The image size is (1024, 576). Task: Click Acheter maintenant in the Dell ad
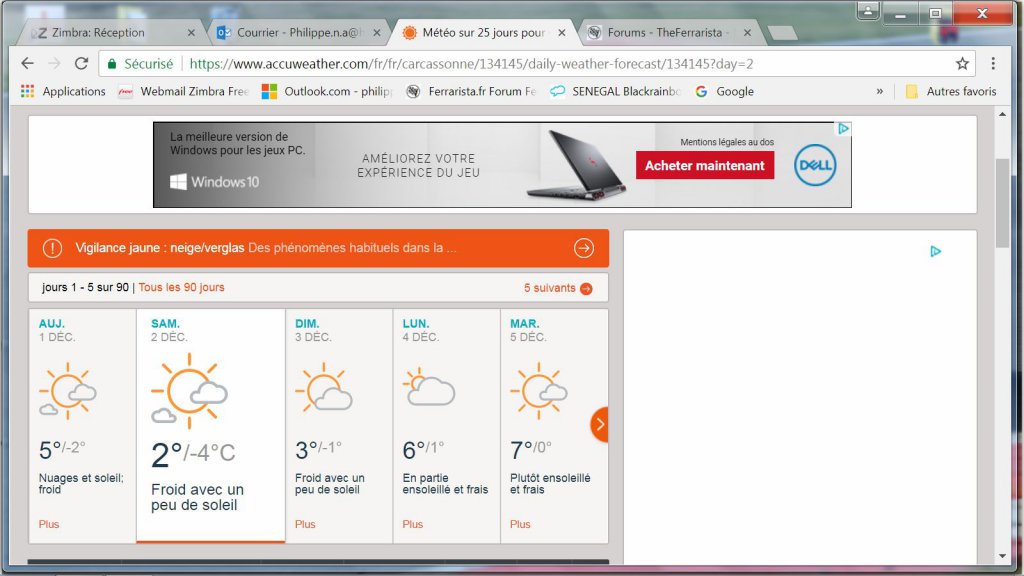(705, 165)
